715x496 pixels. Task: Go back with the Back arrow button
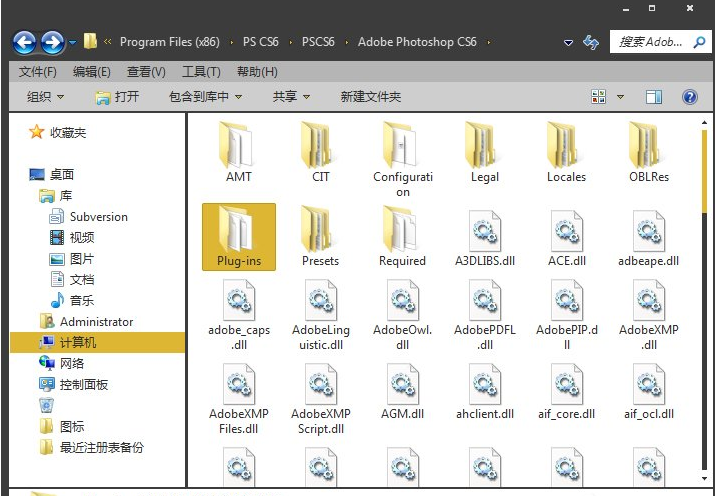[24, 42]
